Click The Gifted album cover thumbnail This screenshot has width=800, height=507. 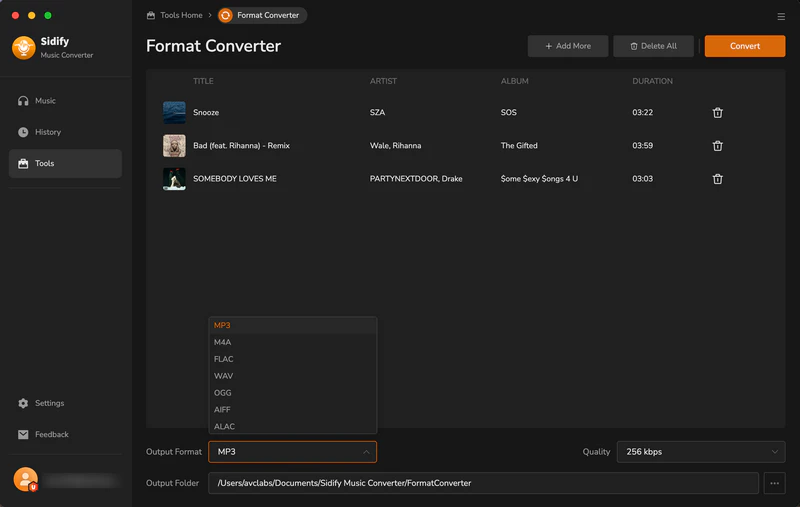(x=174, y=146)
